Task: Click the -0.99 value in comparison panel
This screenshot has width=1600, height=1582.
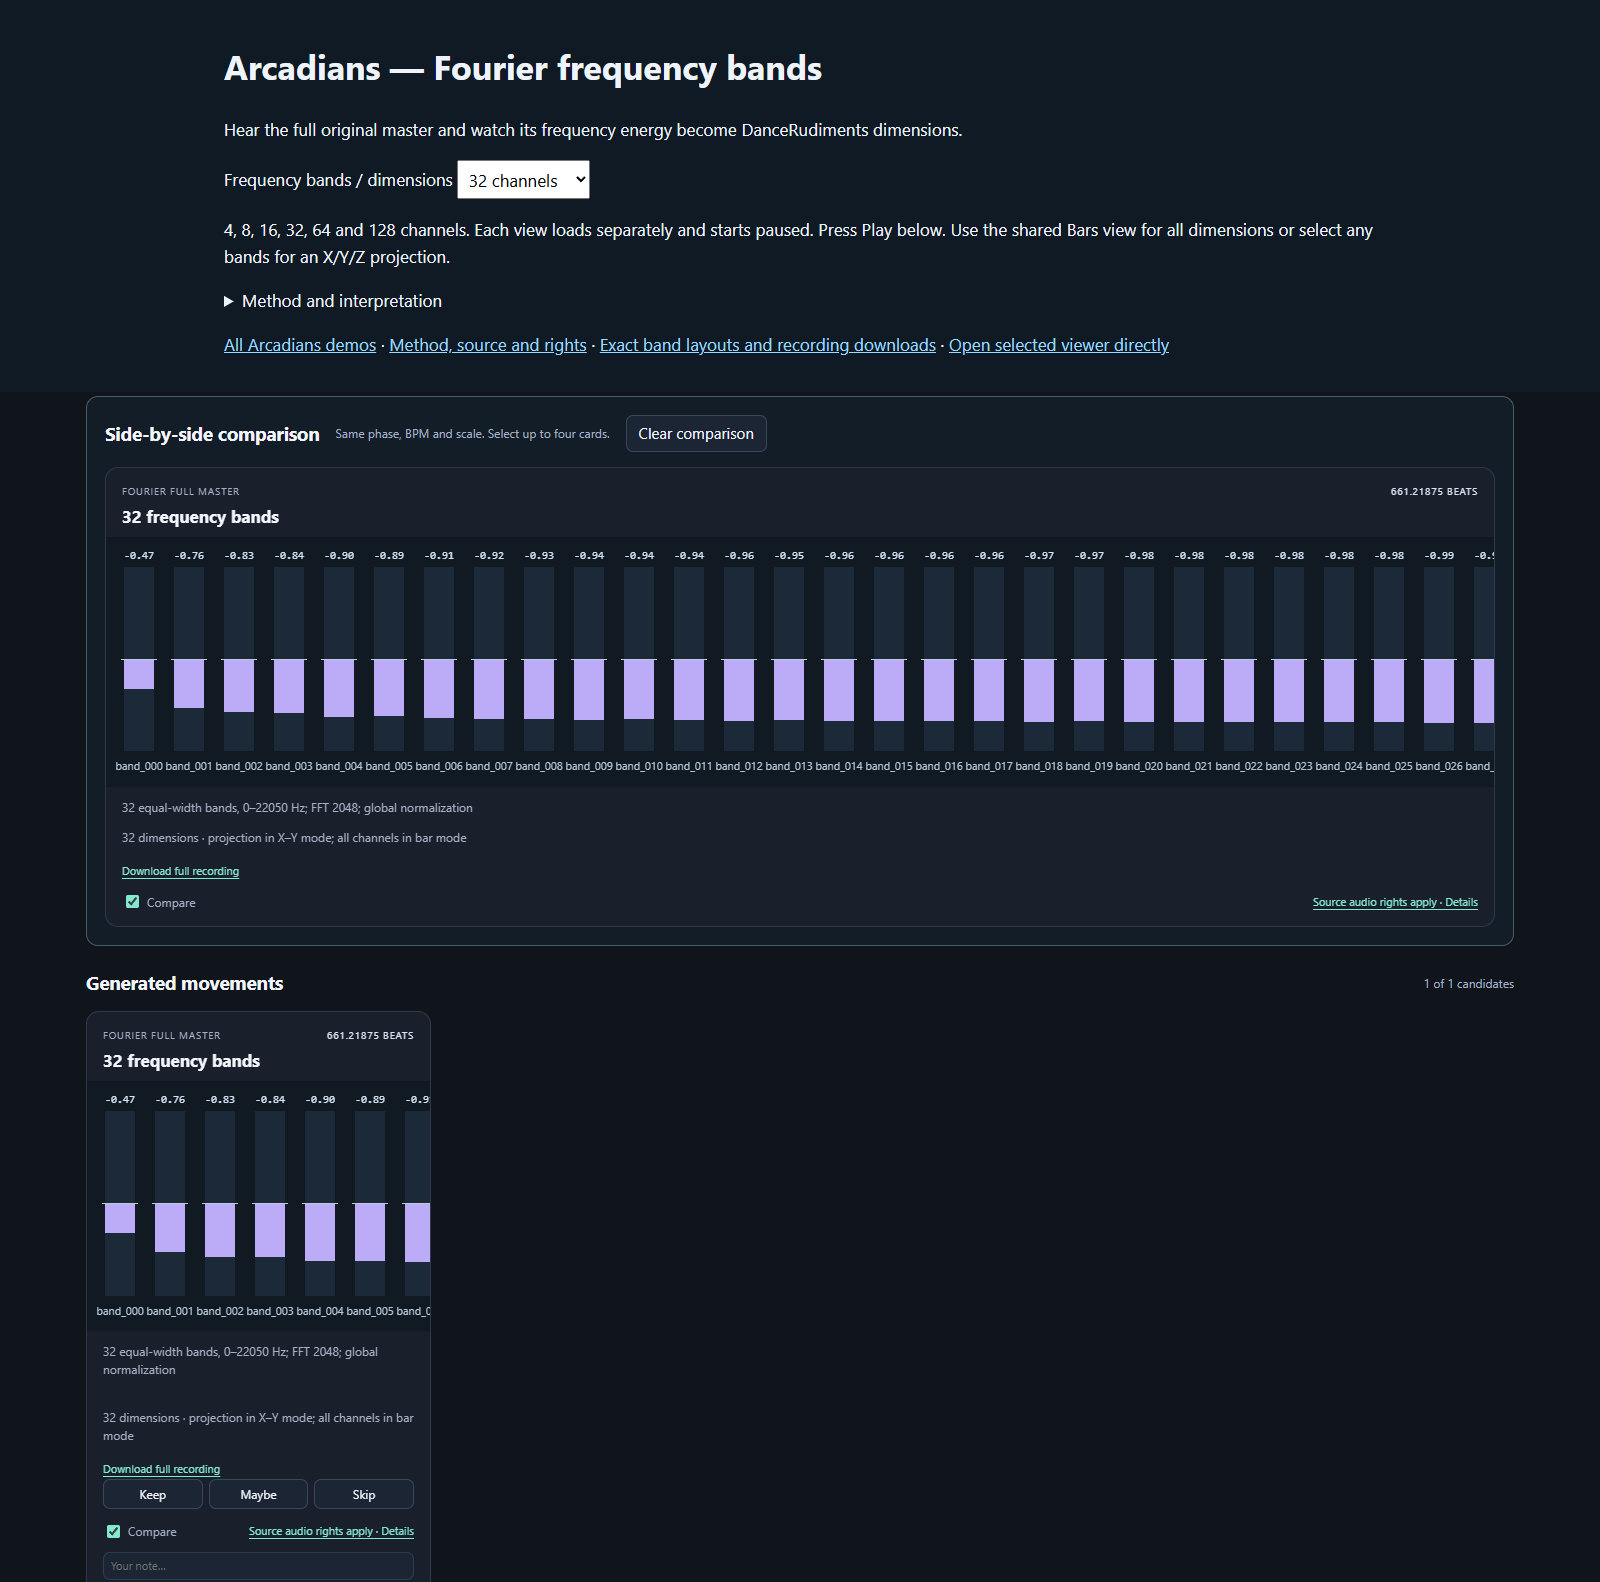Action: pos(1439,555)
